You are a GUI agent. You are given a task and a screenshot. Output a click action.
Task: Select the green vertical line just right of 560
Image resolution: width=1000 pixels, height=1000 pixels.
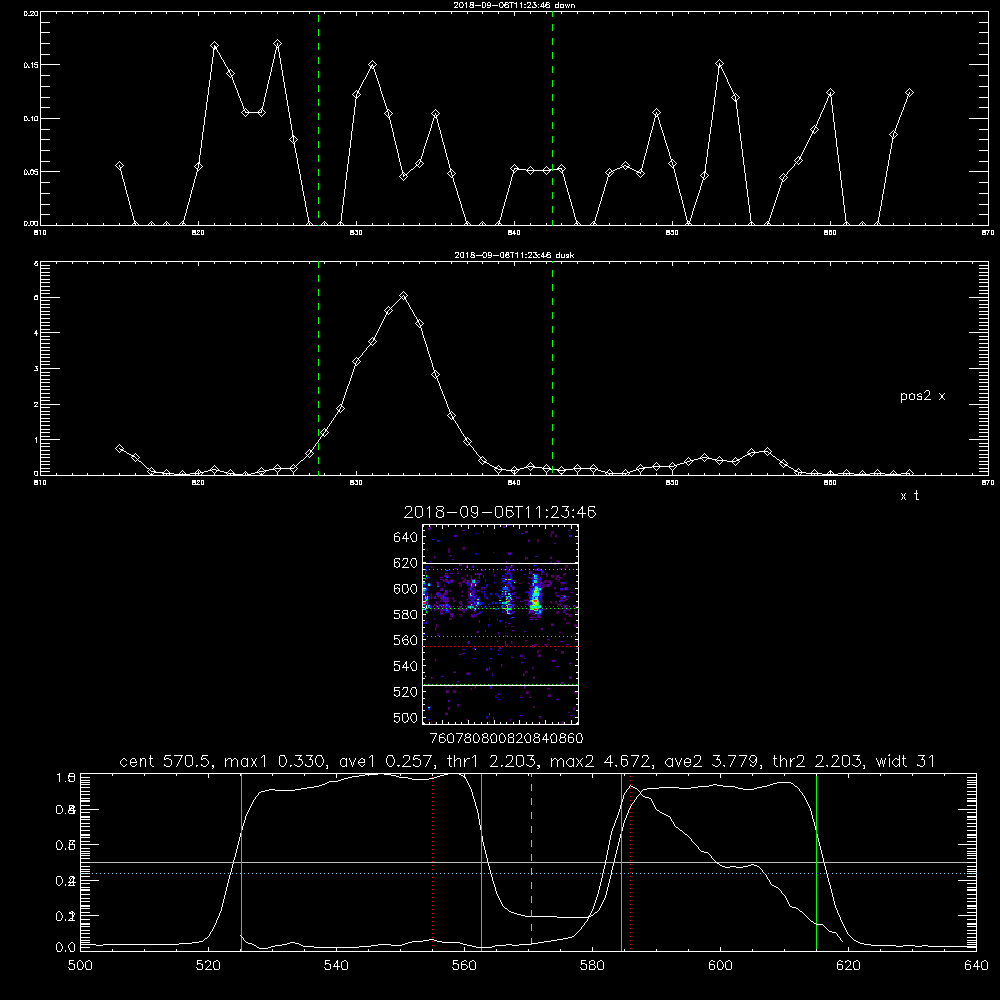tap(482, 861)
